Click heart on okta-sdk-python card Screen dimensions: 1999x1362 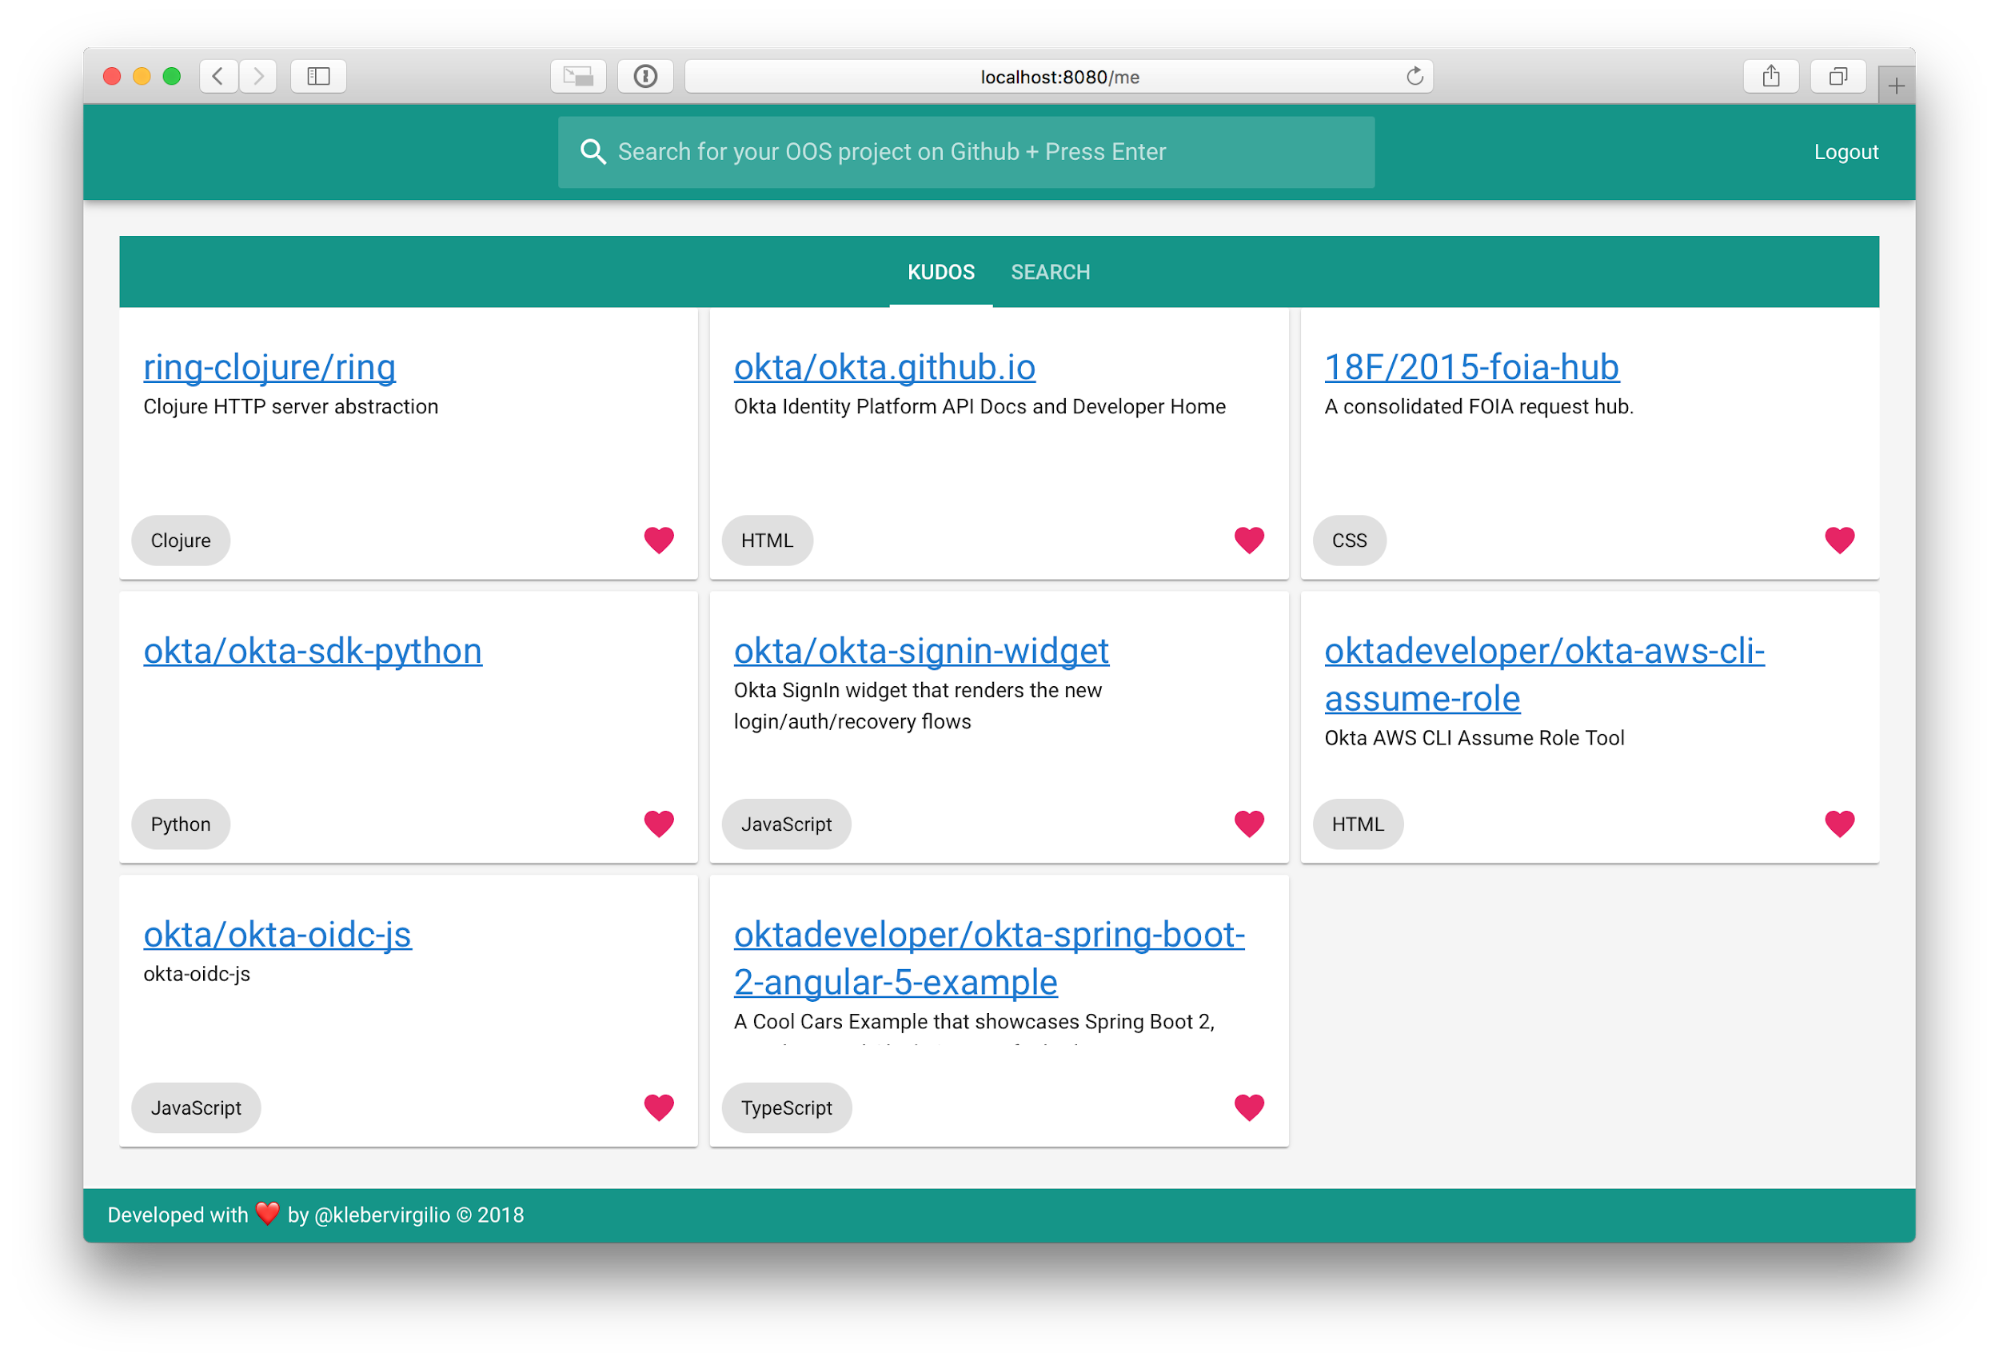click(x=658, y=824)
